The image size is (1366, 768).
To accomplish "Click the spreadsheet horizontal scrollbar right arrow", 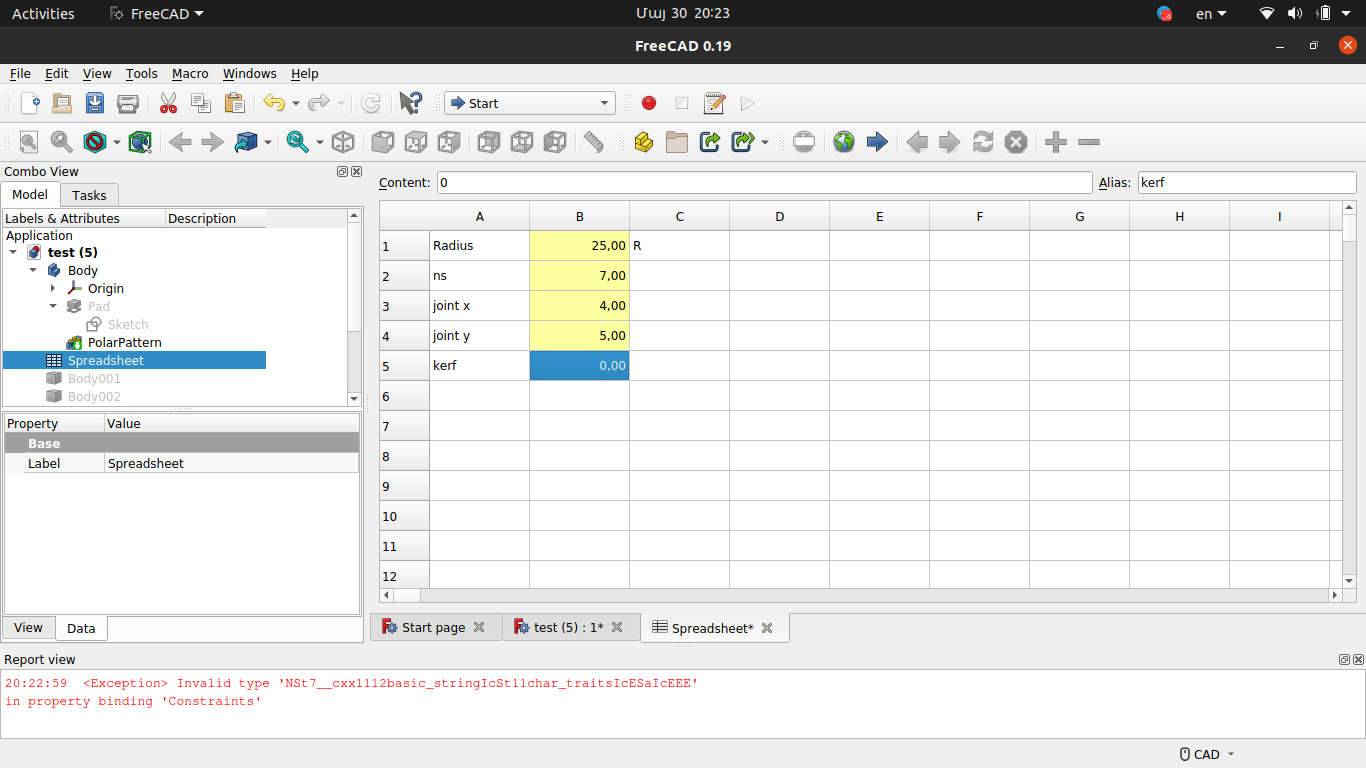I will point(1335,595).
